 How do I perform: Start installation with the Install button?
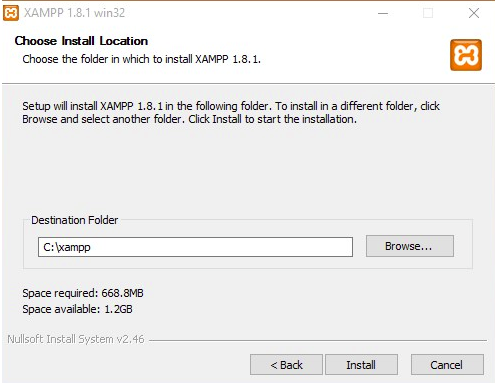pos(361,365)
